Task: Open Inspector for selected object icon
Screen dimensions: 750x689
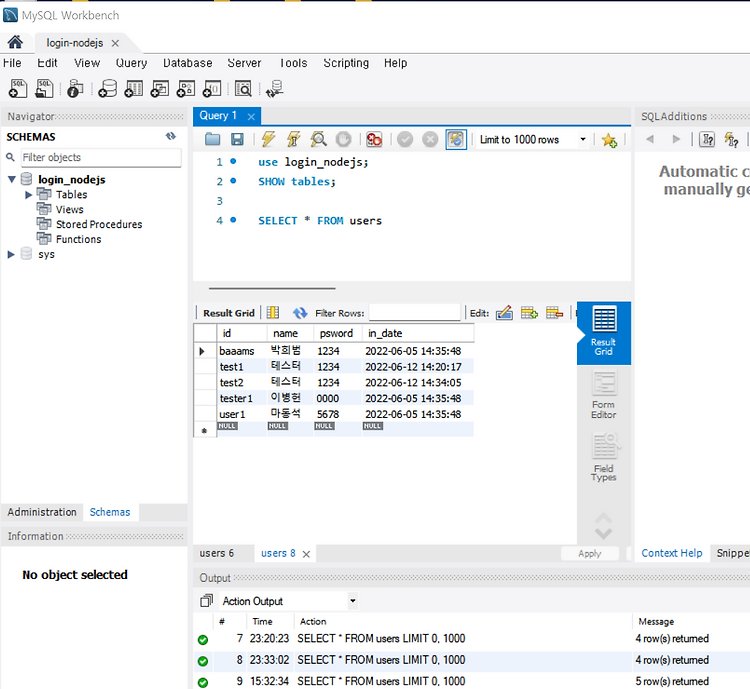Action: coord(75,89)
